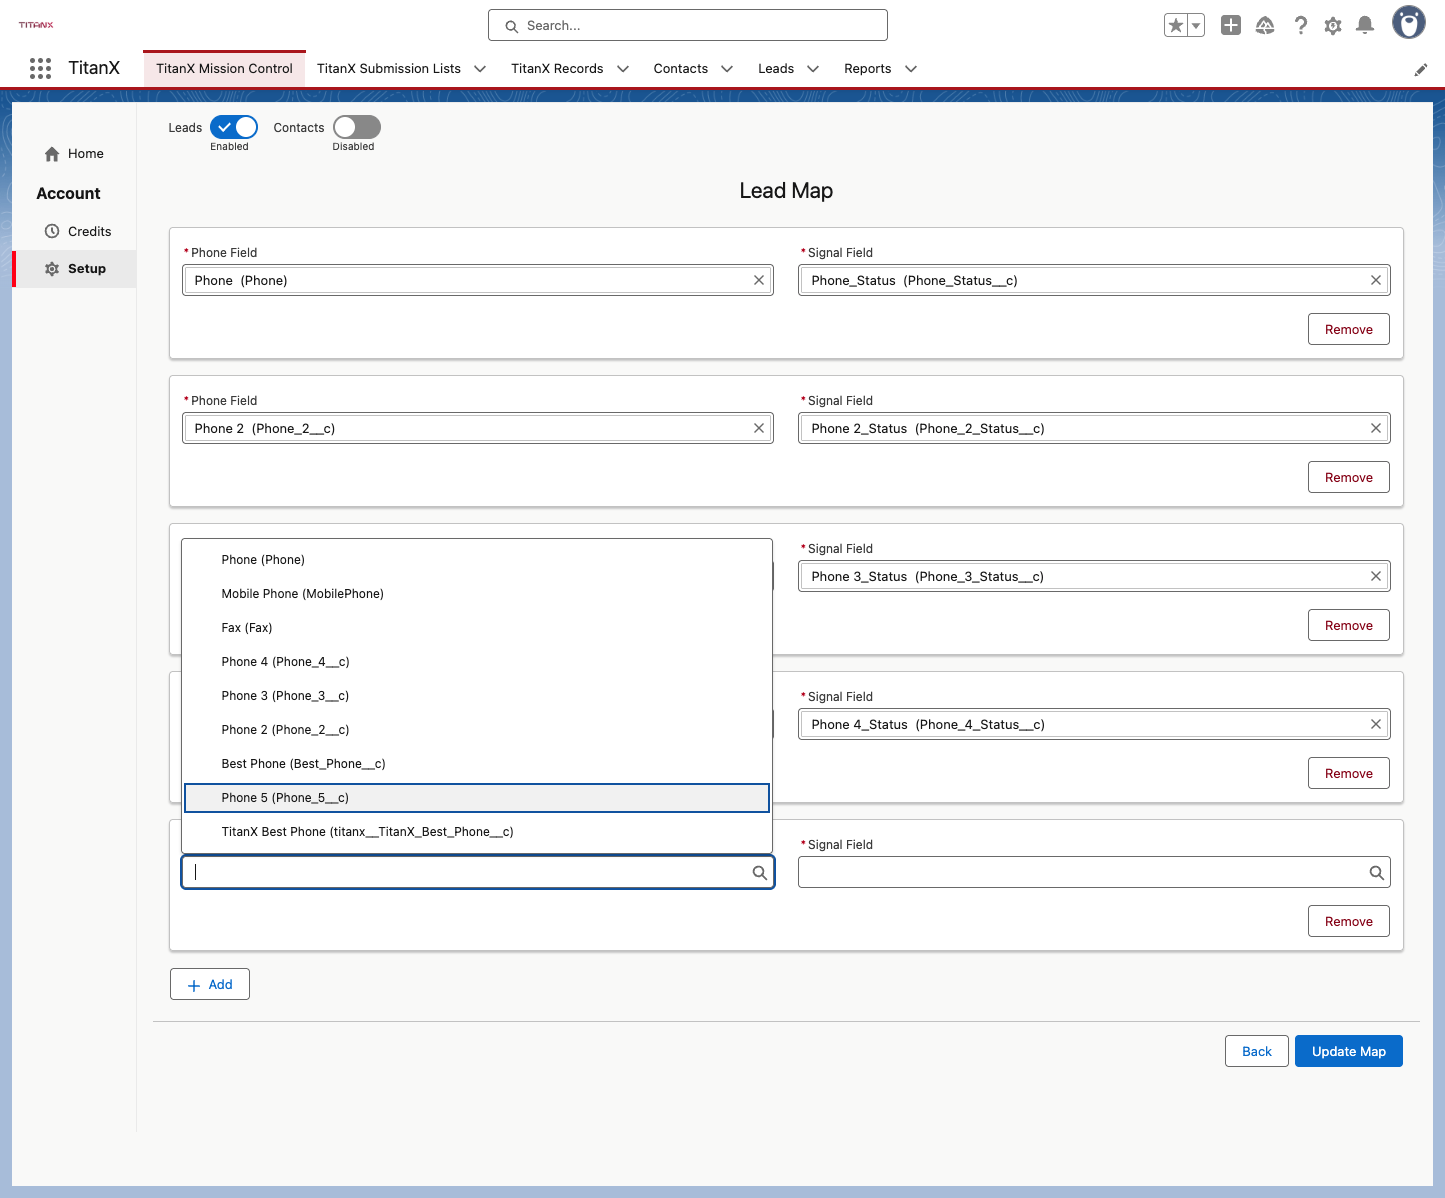The width and height of the screenshot is (1445, 1198).
Task: Select Phone 5 (Phone_5__c) option
Action: pos(477,798)
